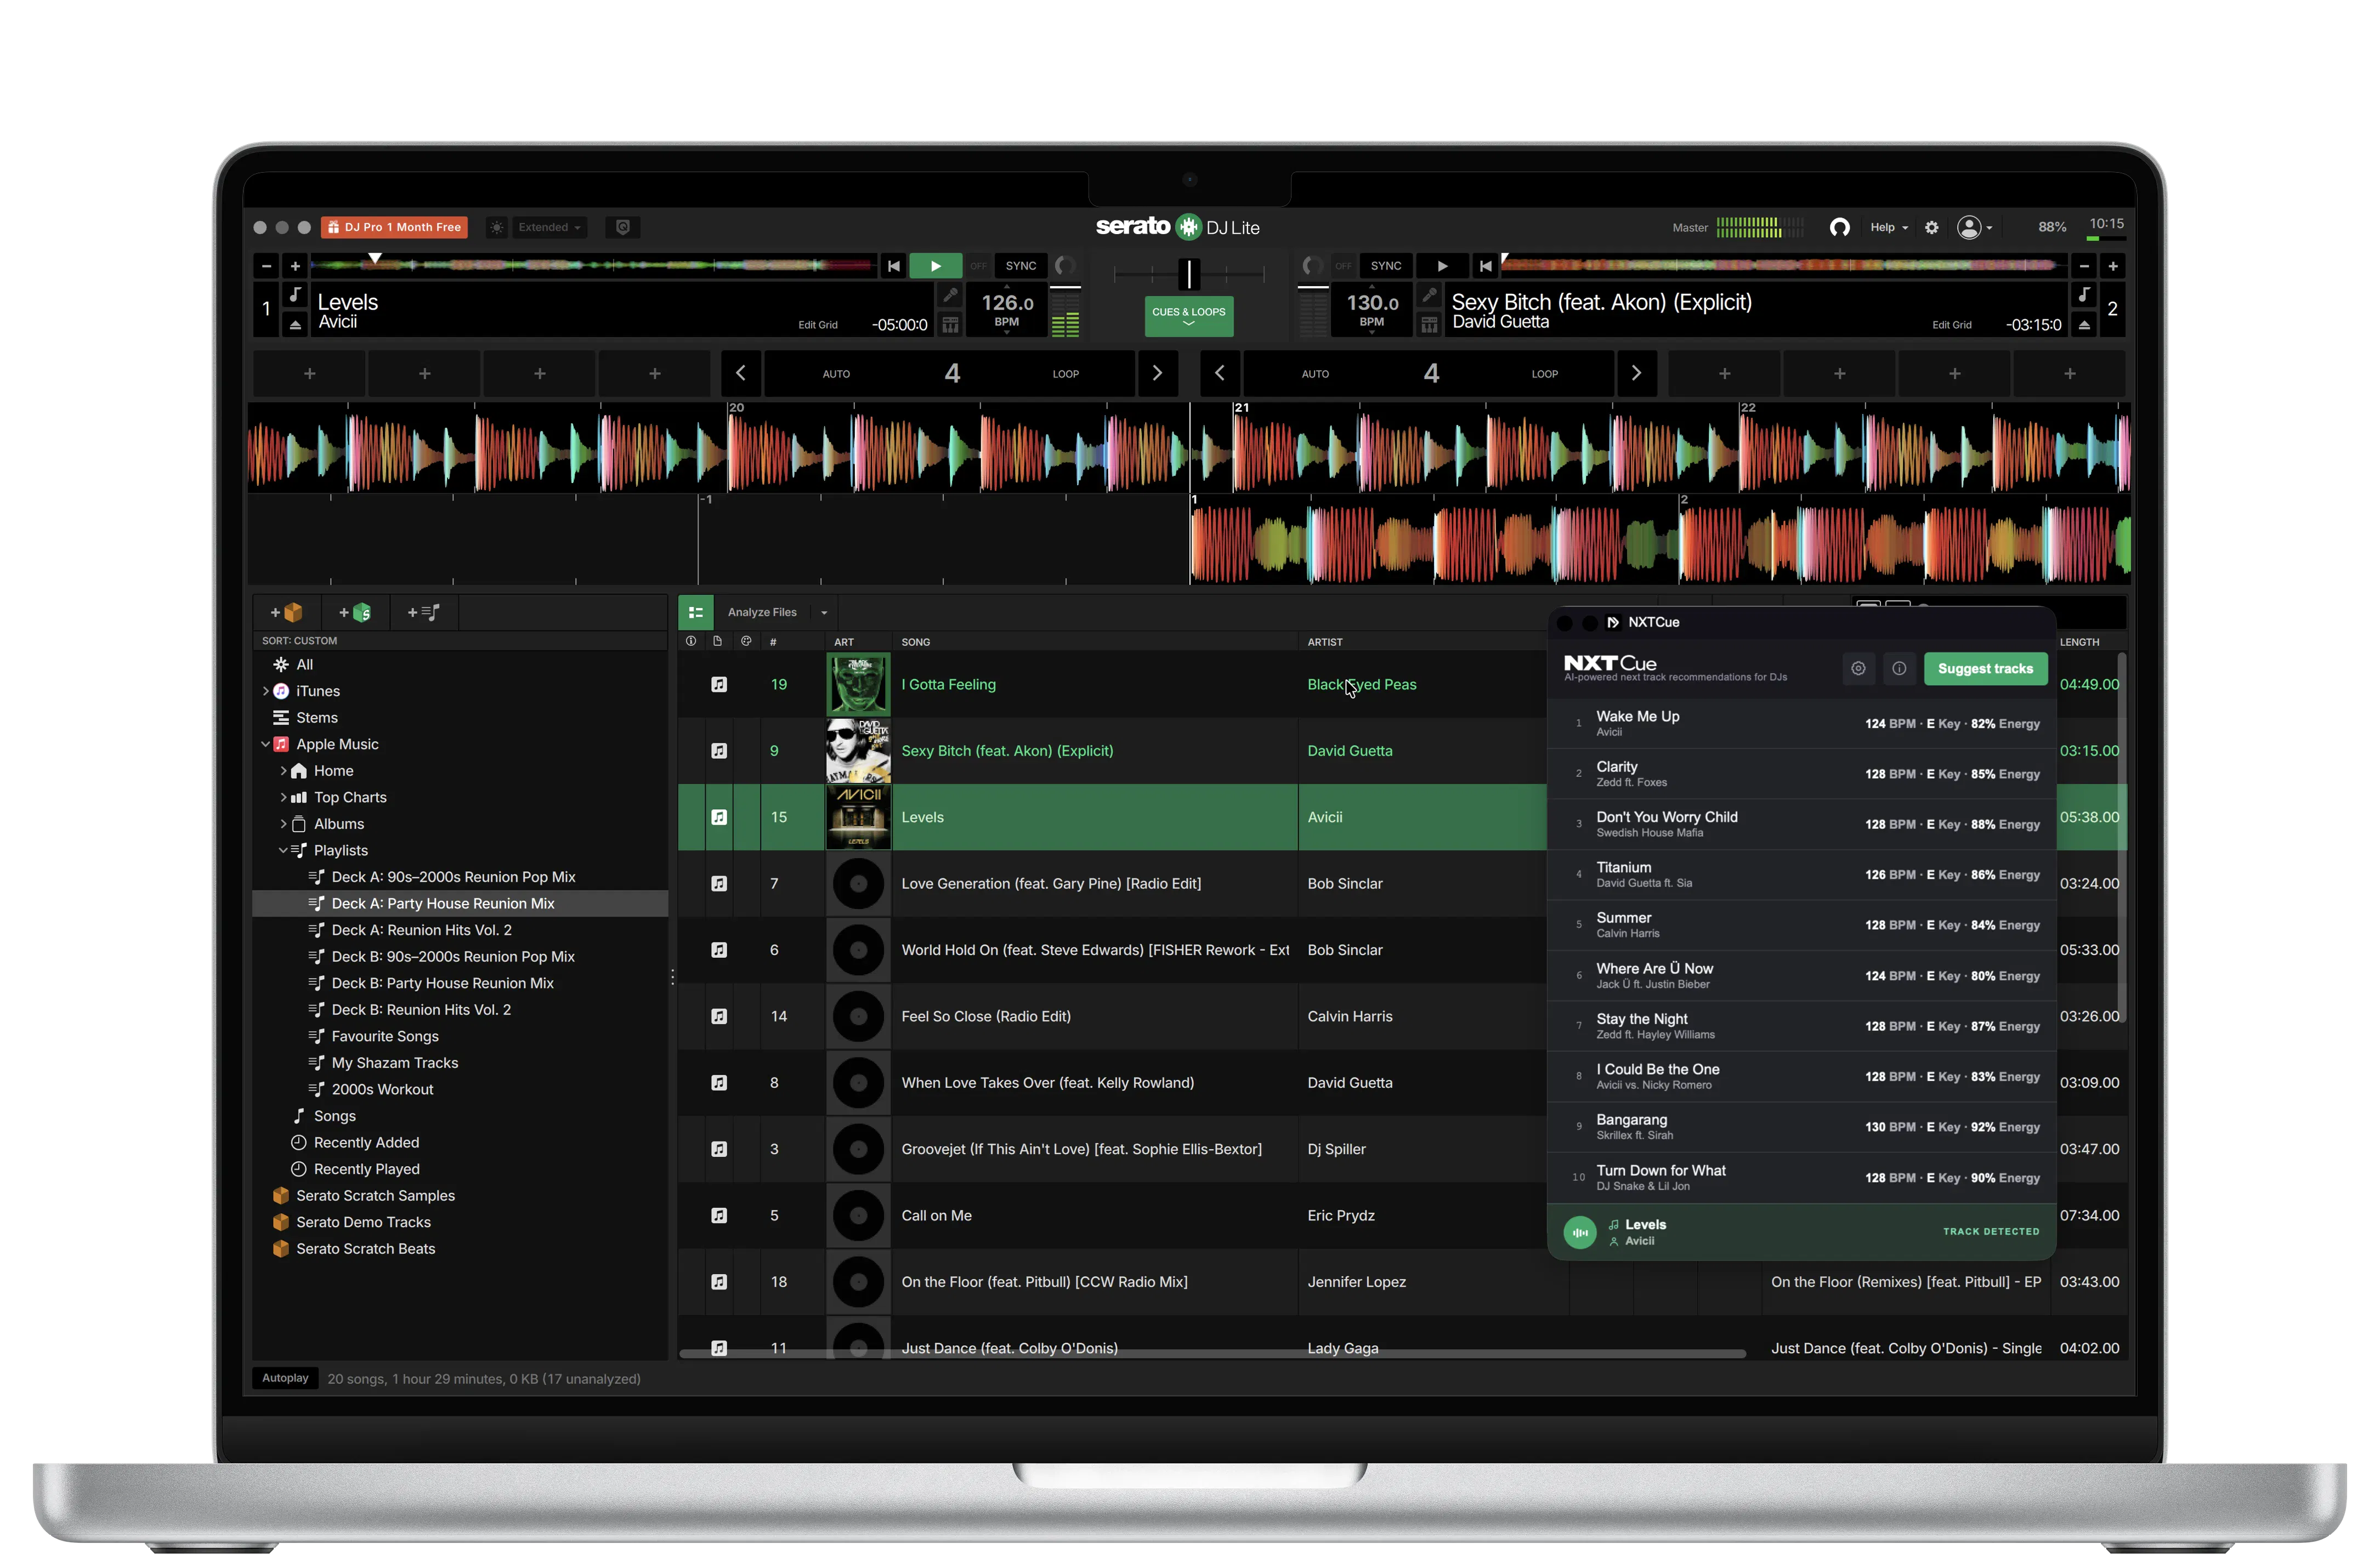Select Deck B: Reunion Hits Vol. 2 playlist

point(421,1010)
